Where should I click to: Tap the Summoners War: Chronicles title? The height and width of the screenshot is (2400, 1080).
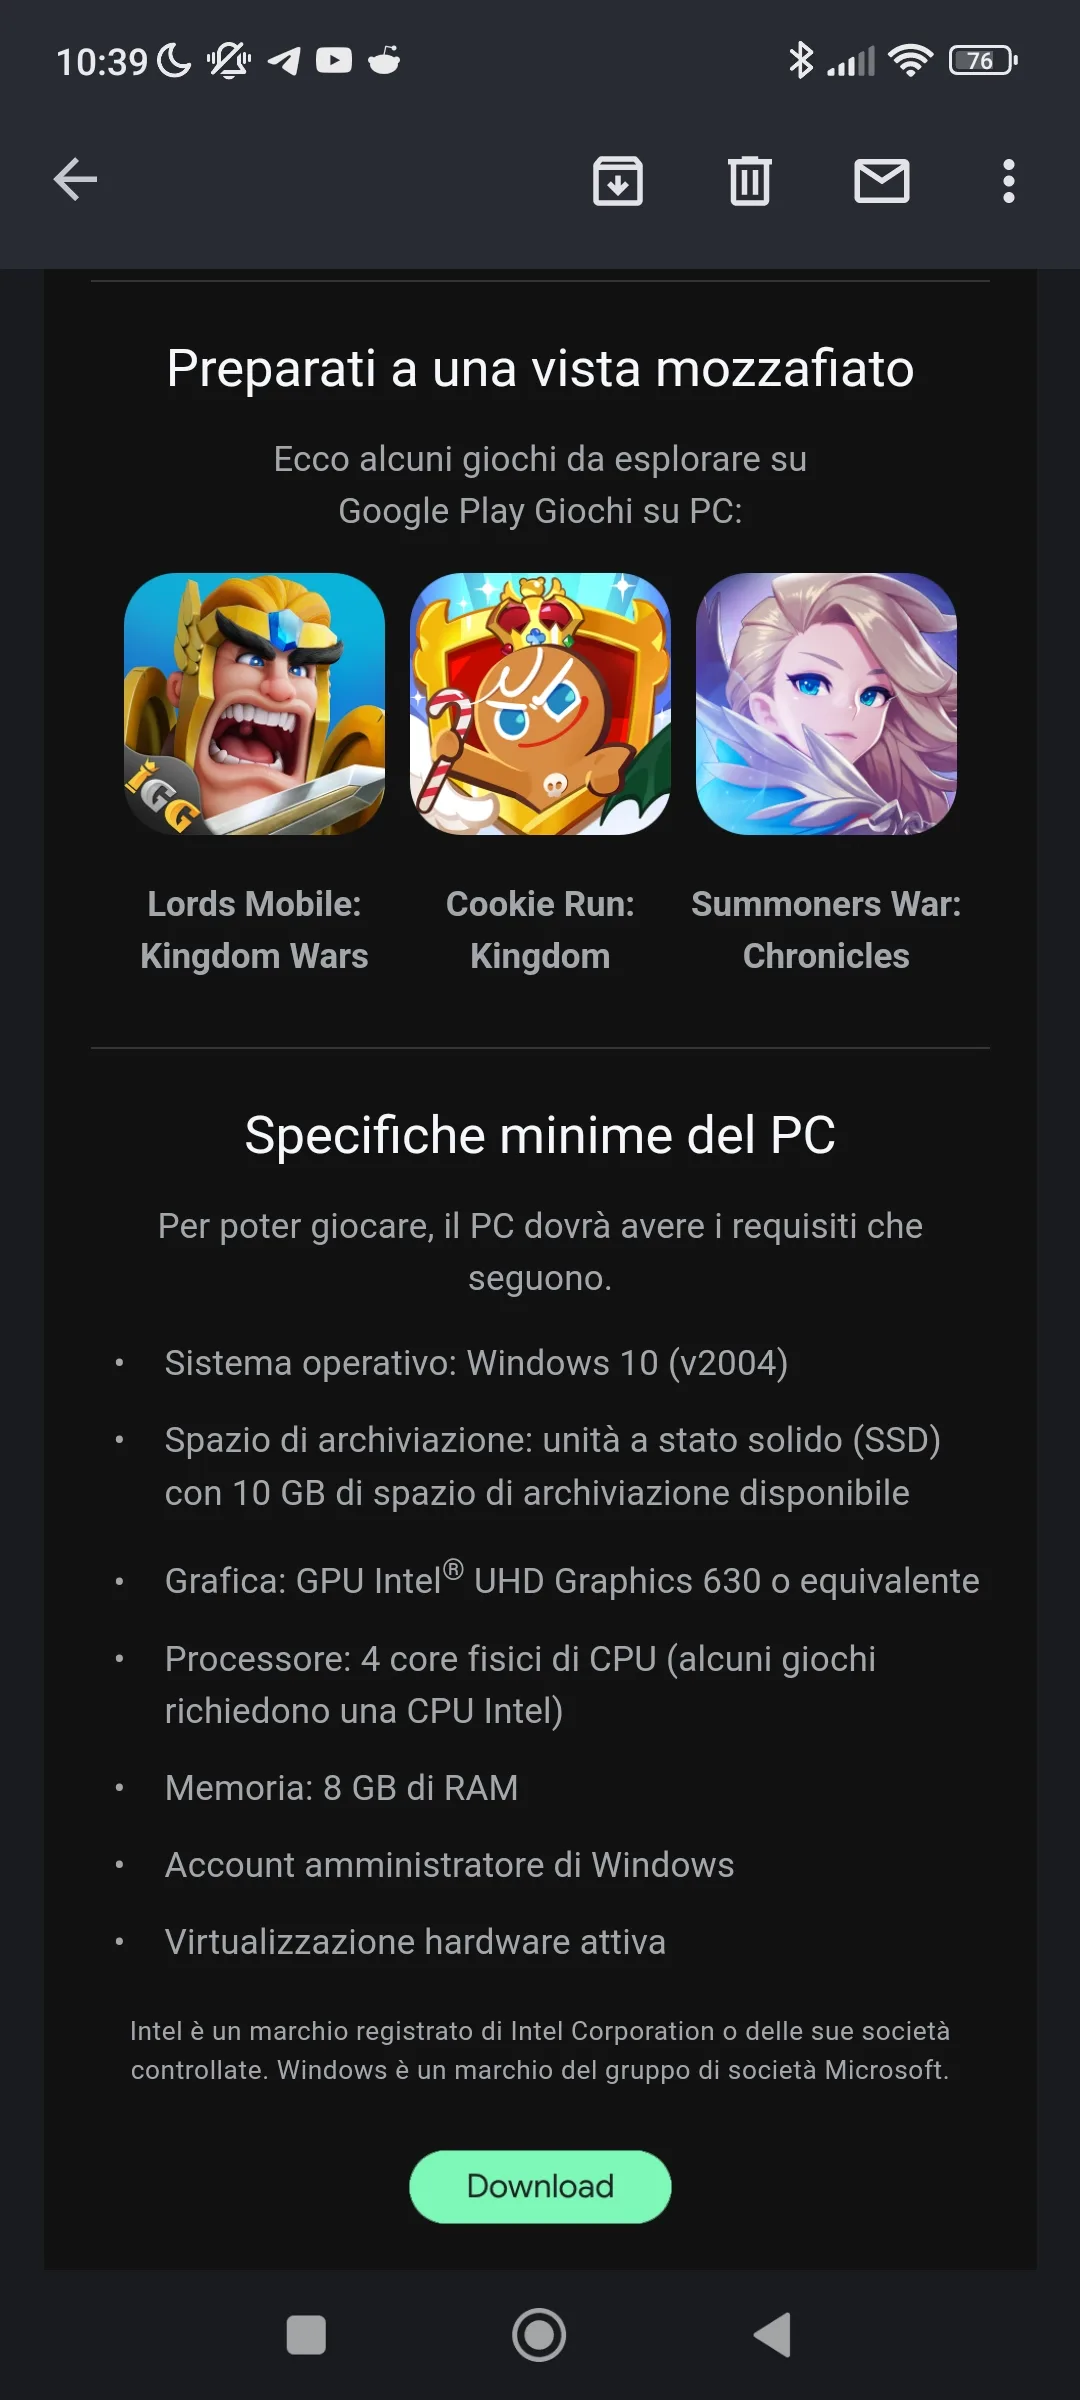click(826, 930)
